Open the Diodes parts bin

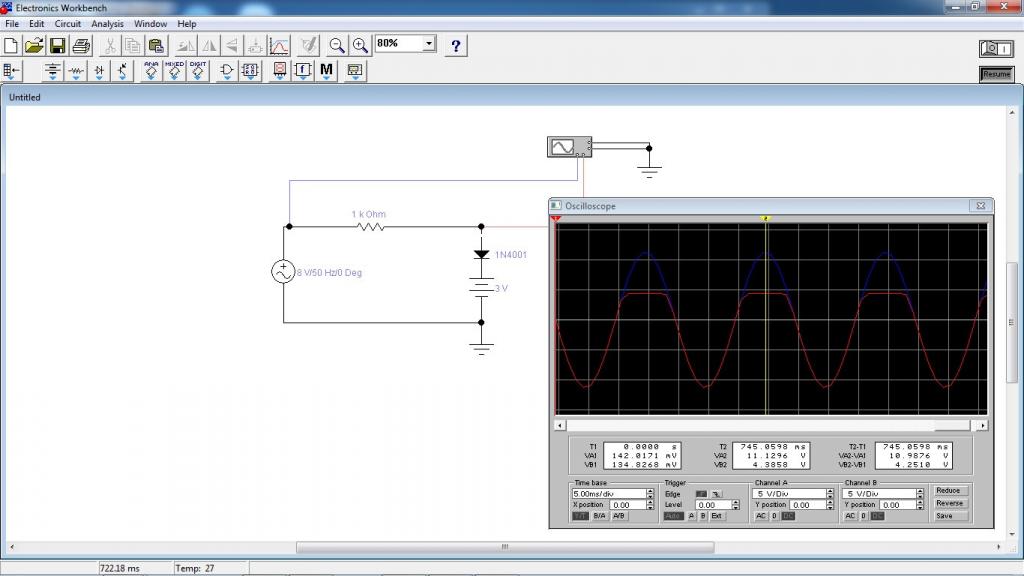(100, 71)
